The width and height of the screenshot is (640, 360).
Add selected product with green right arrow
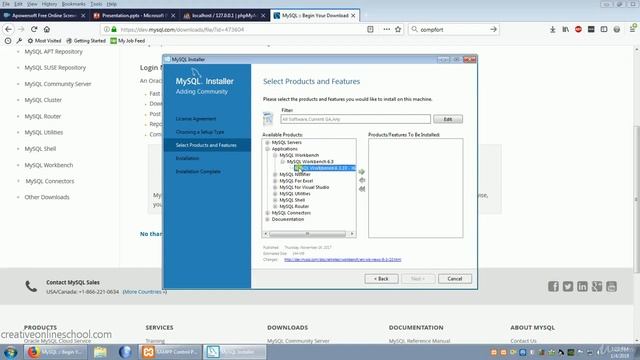point(362,172)
